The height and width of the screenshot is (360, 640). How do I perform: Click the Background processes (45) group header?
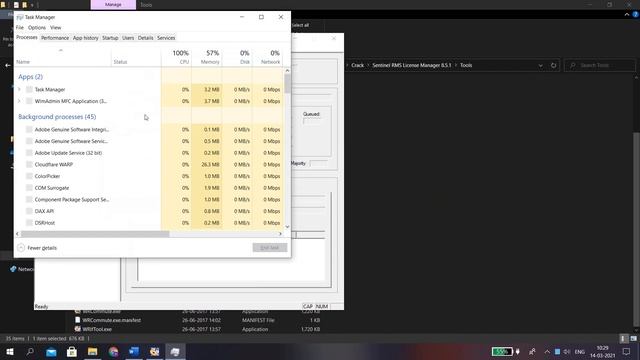[57, 117]
